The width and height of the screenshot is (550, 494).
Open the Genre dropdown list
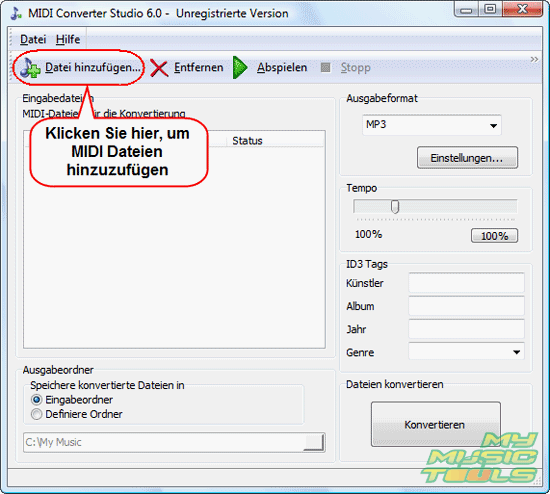pyautogui.click(x=466, y=352)
